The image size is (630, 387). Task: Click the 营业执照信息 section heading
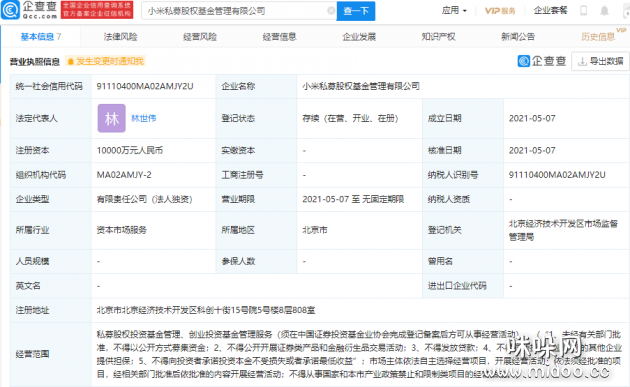35,61
